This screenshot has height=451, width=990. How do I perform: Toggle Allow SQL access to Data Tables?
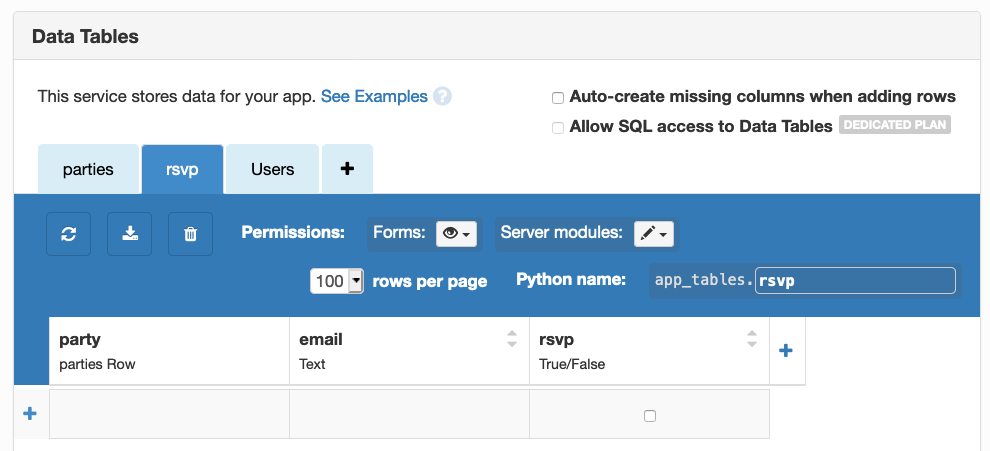tap(558, 127)
